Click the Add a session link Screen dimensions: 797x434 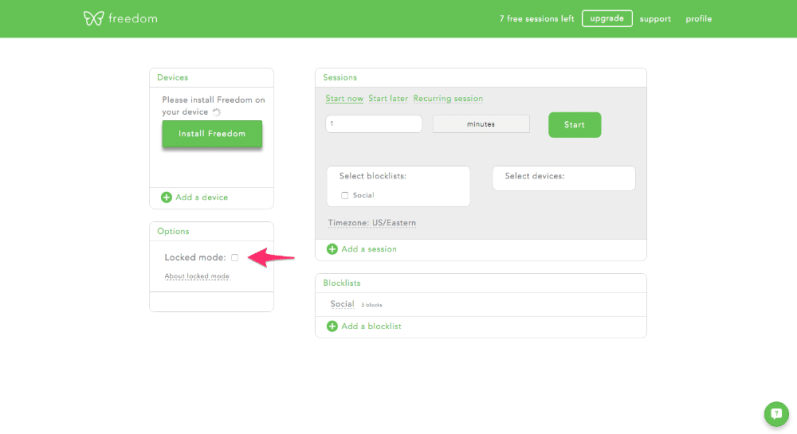coord(369,249)
